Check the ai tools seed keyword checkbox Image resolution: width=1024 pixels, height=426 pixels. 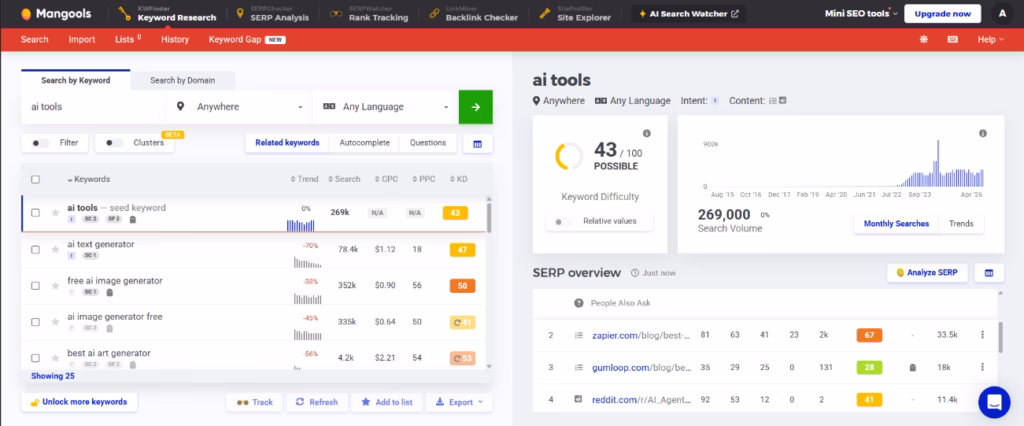tap(35, 213)
